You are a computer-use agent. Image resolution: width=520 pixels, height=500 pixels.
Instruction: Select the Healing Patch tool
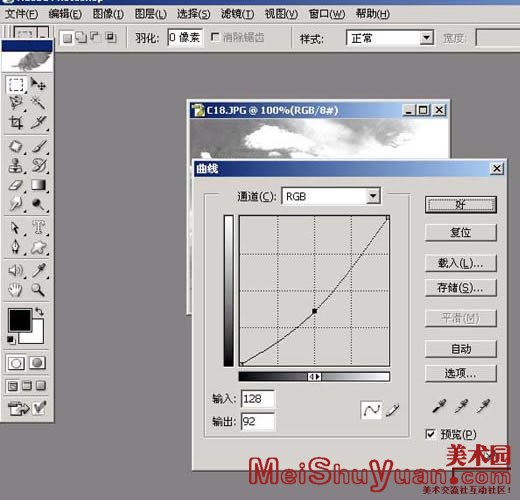pyautogui.click(x=16, y=146)
